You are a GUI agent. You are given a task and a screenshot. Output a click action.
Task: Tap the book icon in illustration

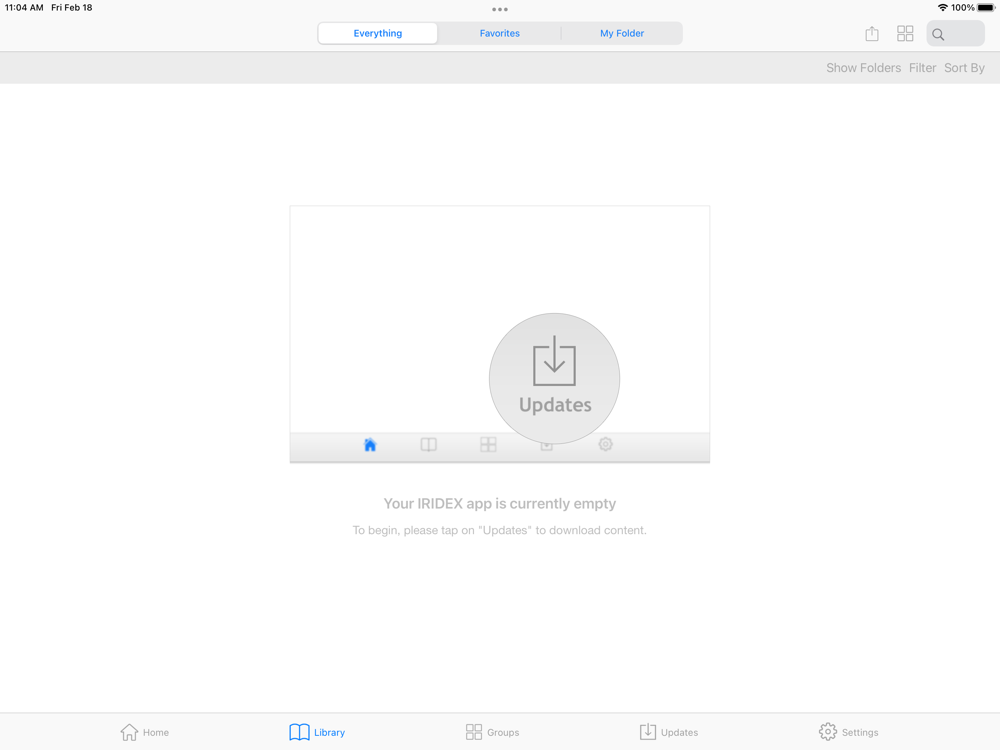429,445
